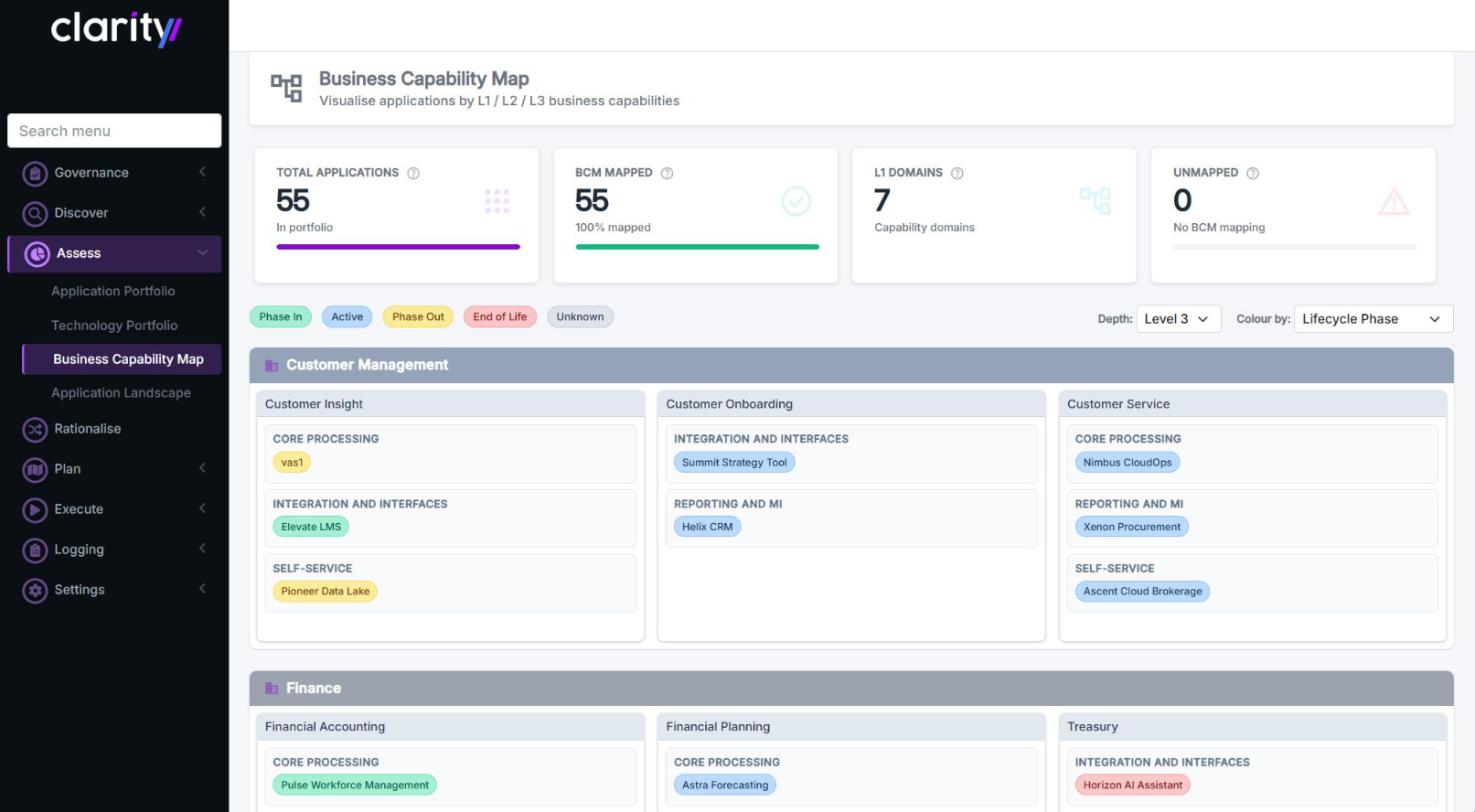
Task: Open the Helix CRM application chip
Action: tap(707, 527)
